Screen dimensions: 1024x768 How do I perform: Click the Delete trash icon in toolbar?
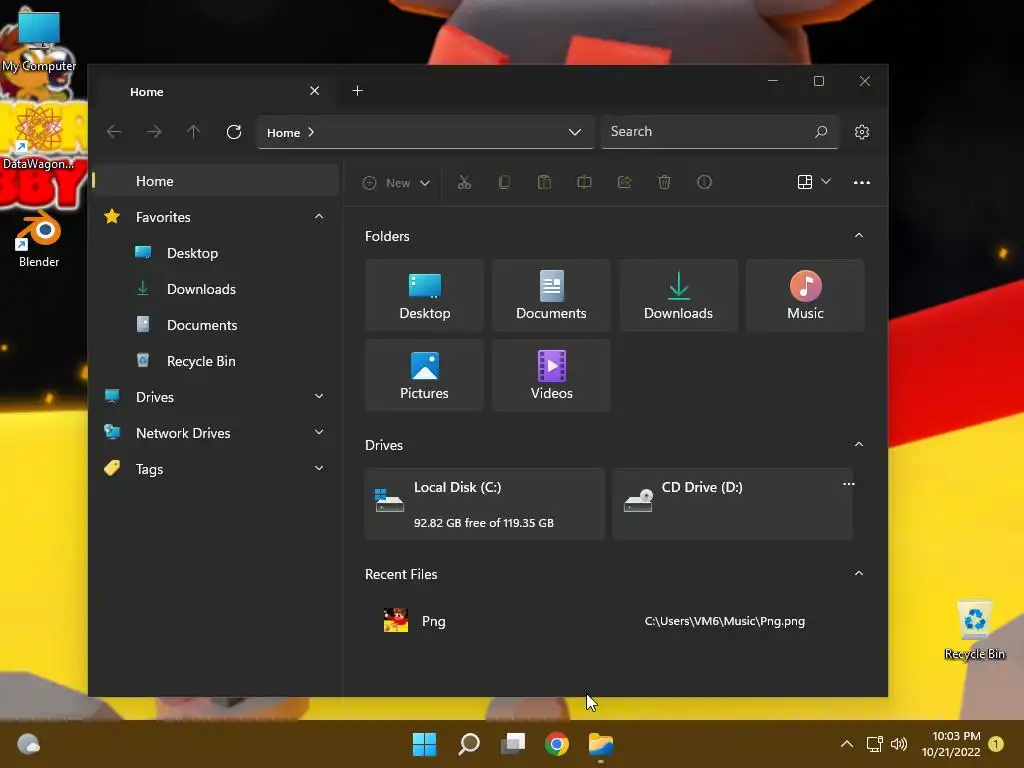click(x=664, y=182)
